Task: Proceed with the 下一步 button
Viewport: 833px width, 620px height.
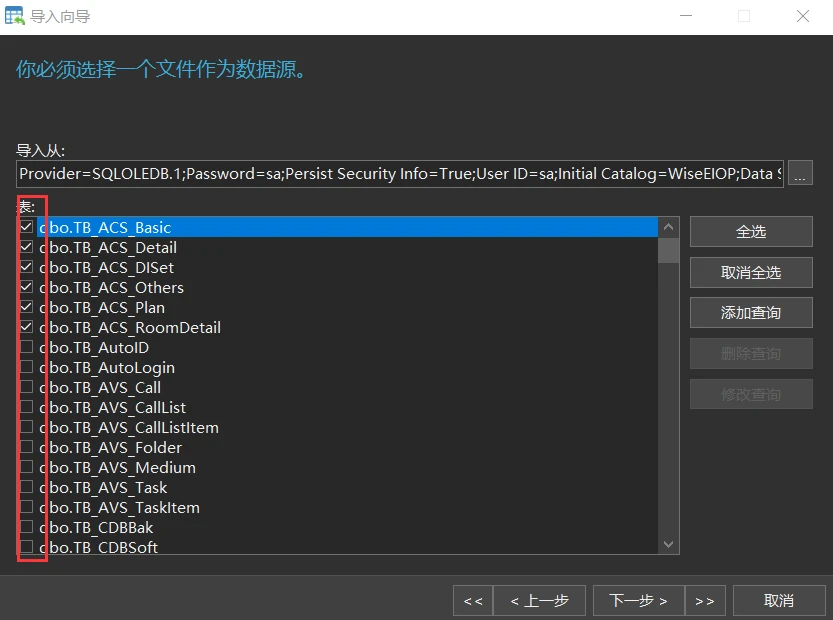Action: tap(639, 601)
